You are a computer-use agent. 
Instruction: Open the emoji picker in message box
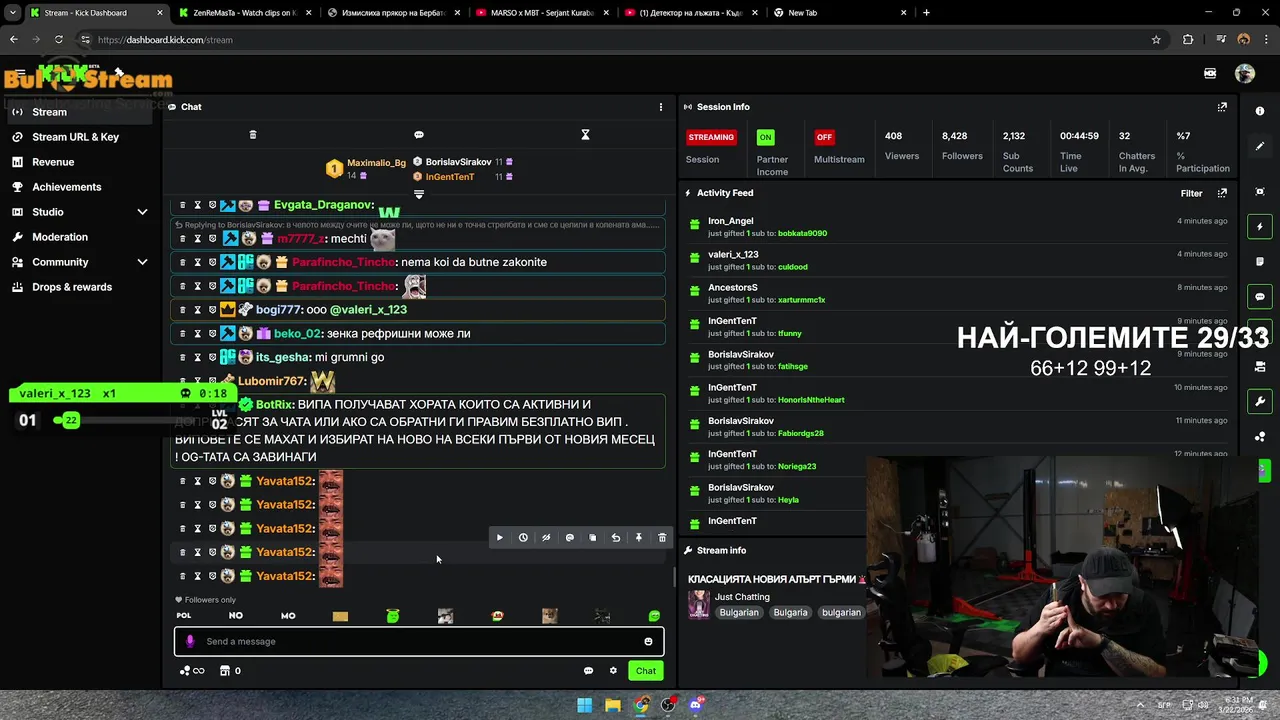pos(648,642)
